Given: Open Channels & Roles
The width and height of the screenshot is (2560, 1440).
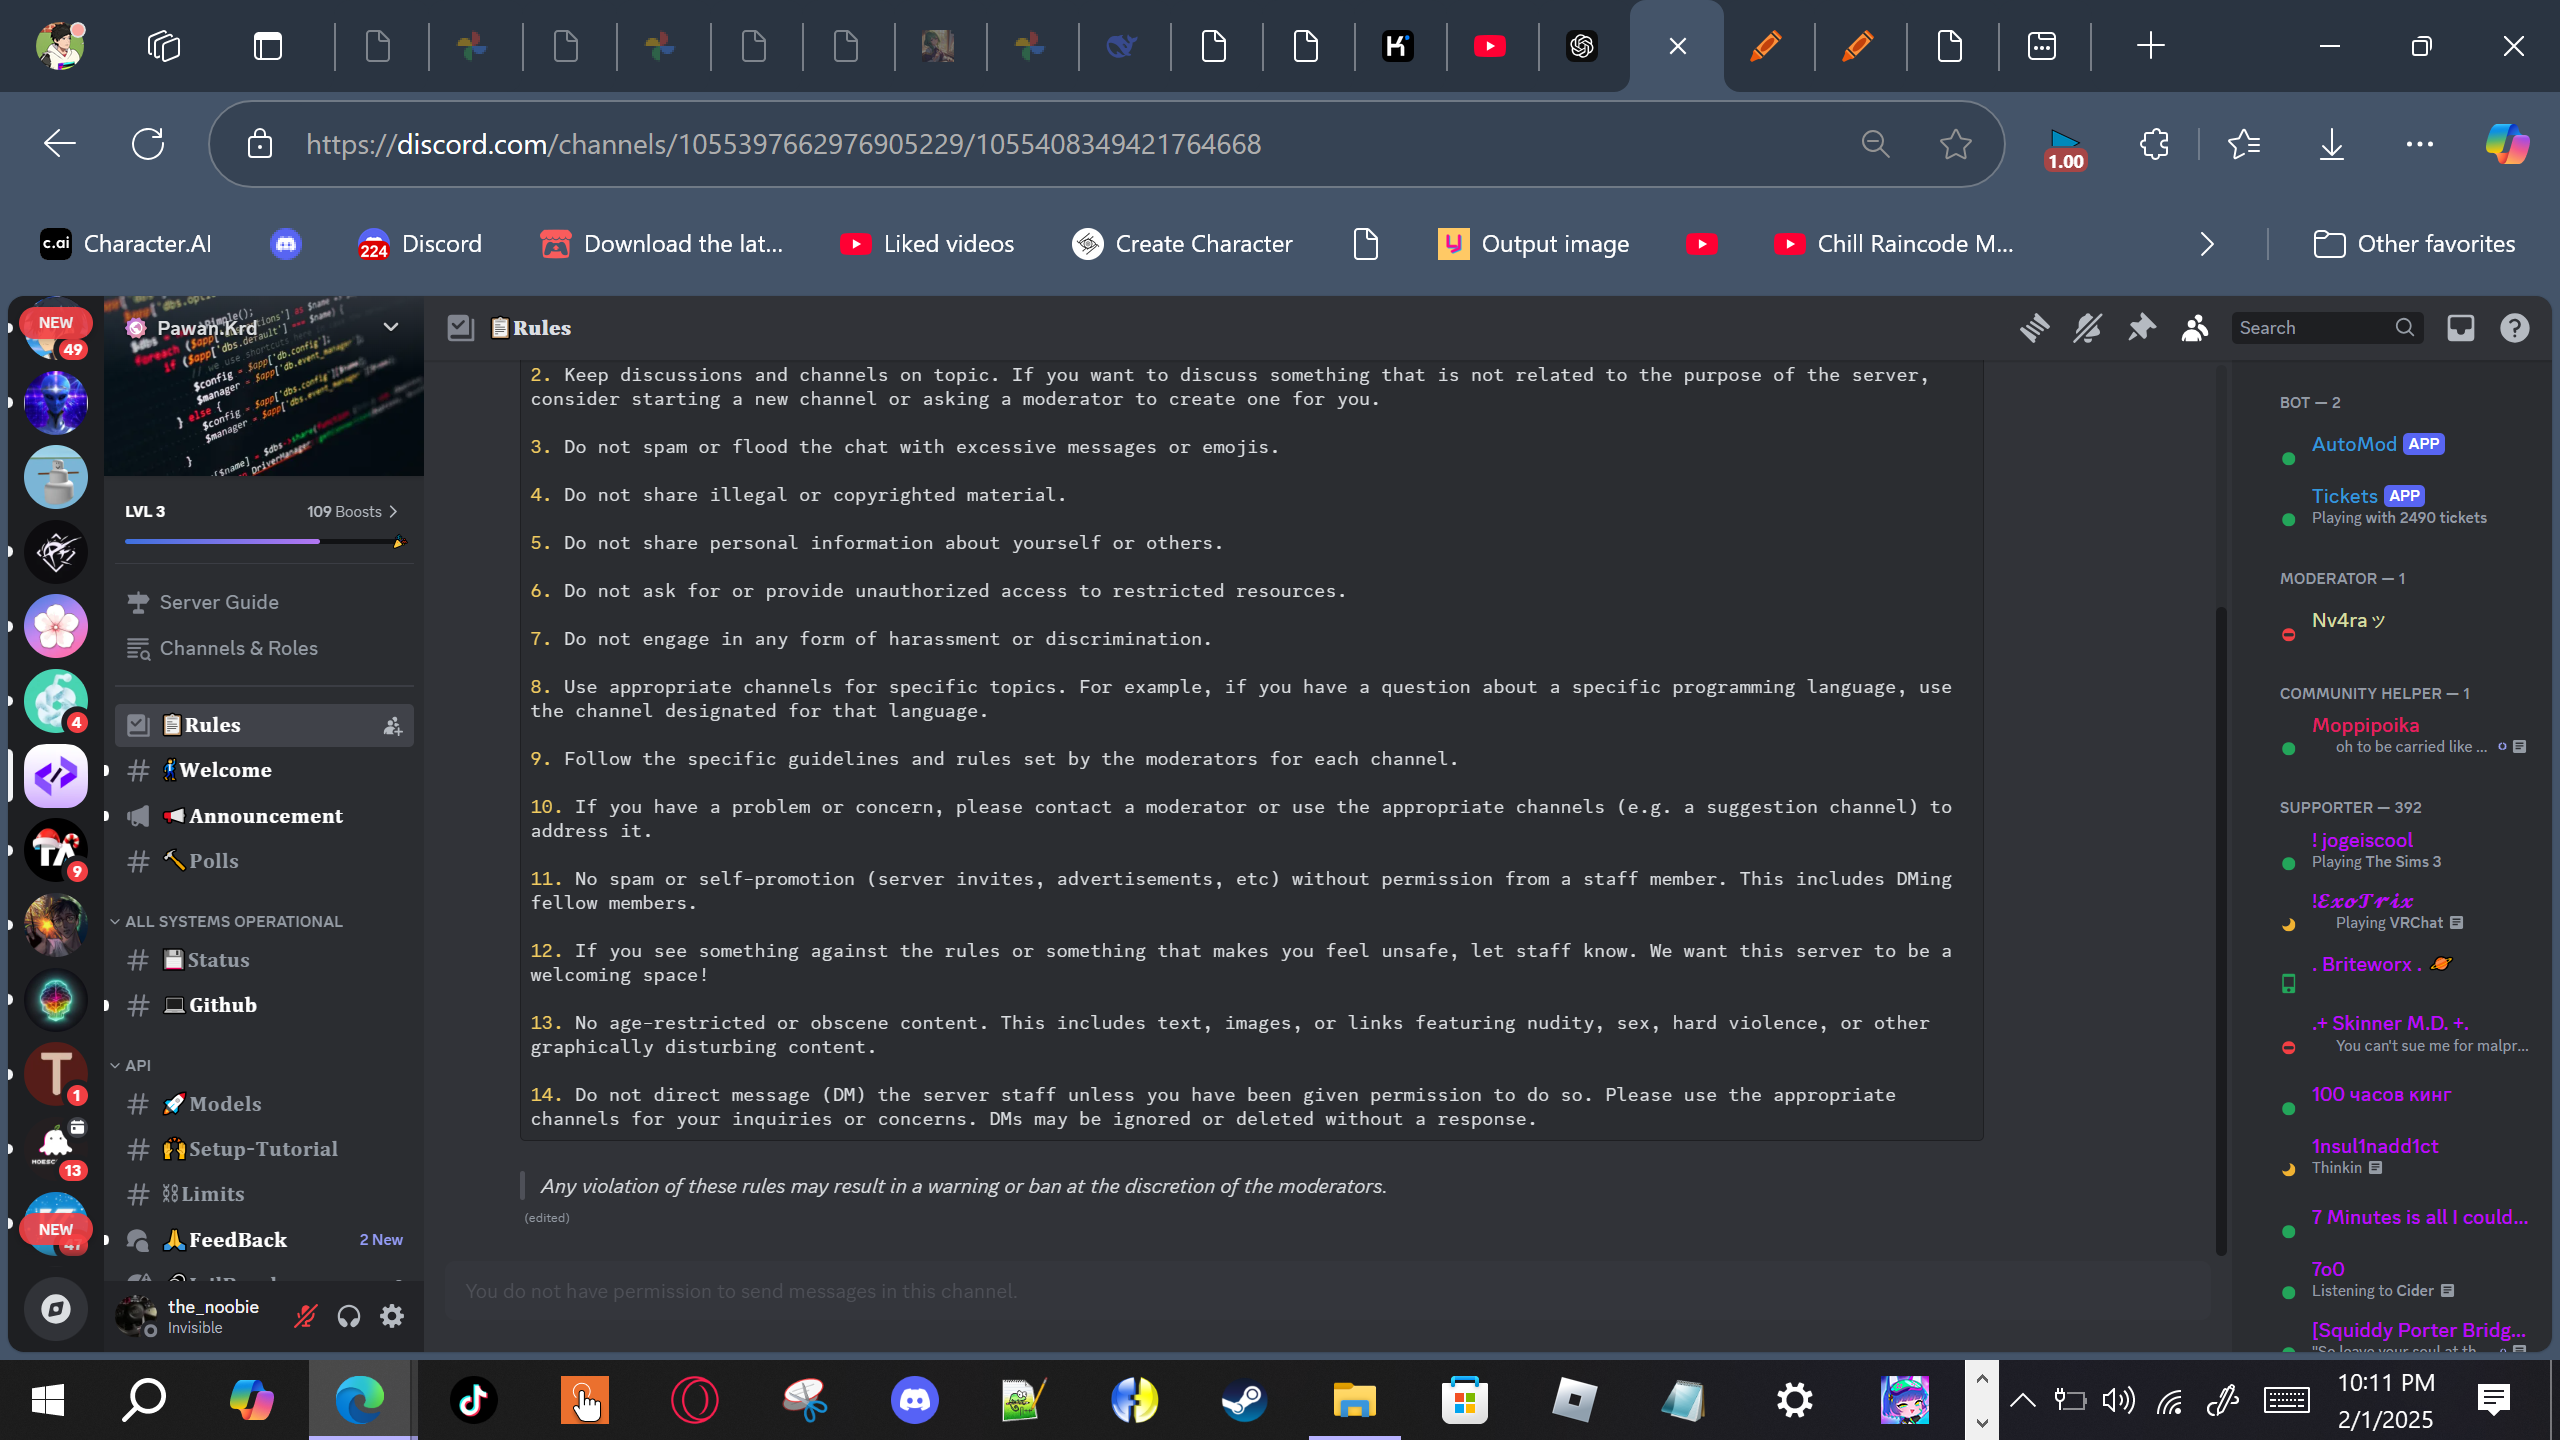Looking at the screenshot, I should click(x=238, y=648).
